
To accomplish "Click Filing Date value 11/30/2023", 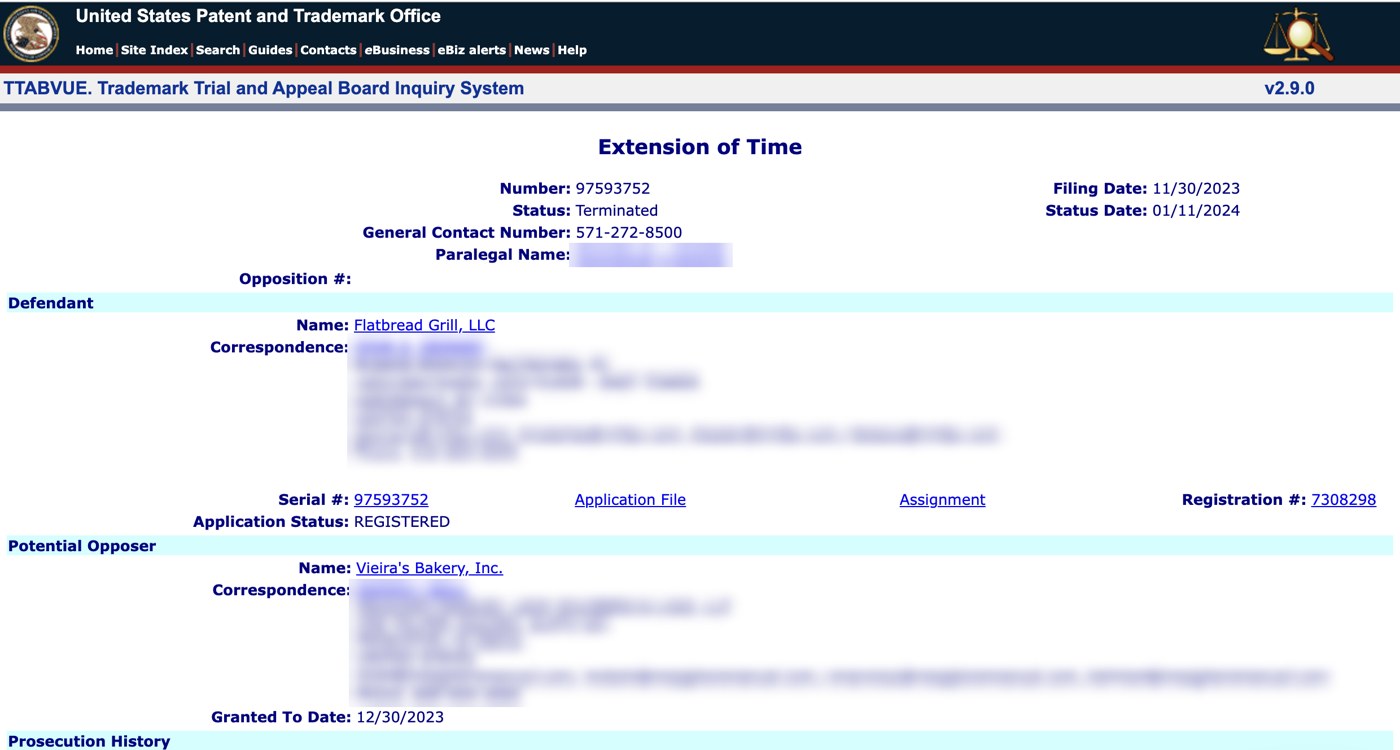I will pyautogui.click(x=1196, y=188).
